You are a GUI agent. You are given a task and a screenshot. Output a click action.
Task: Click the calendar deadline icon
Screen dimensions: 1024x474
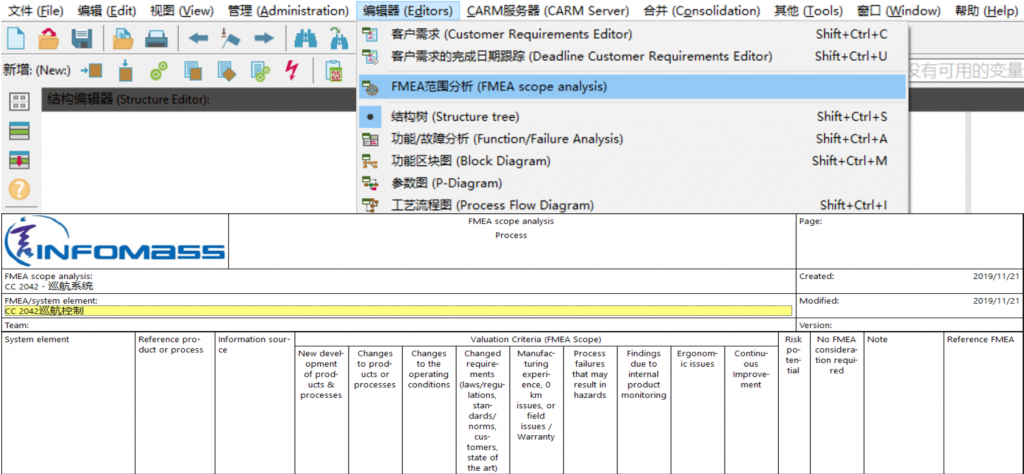pyautogui.click(x=334, y=71)
